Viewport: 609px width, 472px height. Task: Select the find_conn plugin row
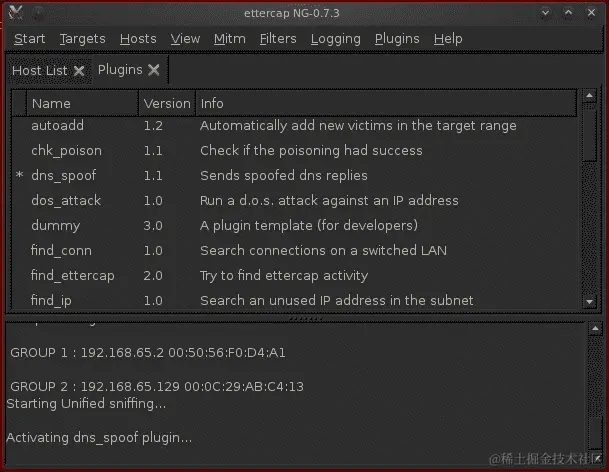point(294,251)
